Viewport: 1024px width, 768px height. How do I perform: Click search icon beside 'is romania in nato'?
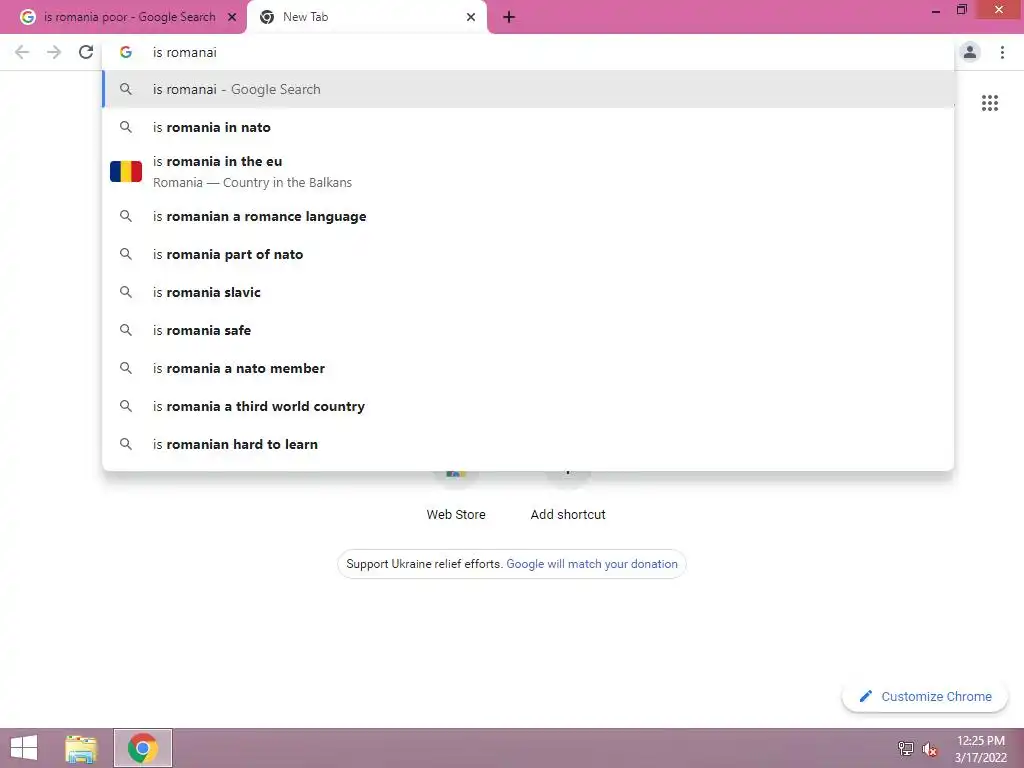[126, 127]
